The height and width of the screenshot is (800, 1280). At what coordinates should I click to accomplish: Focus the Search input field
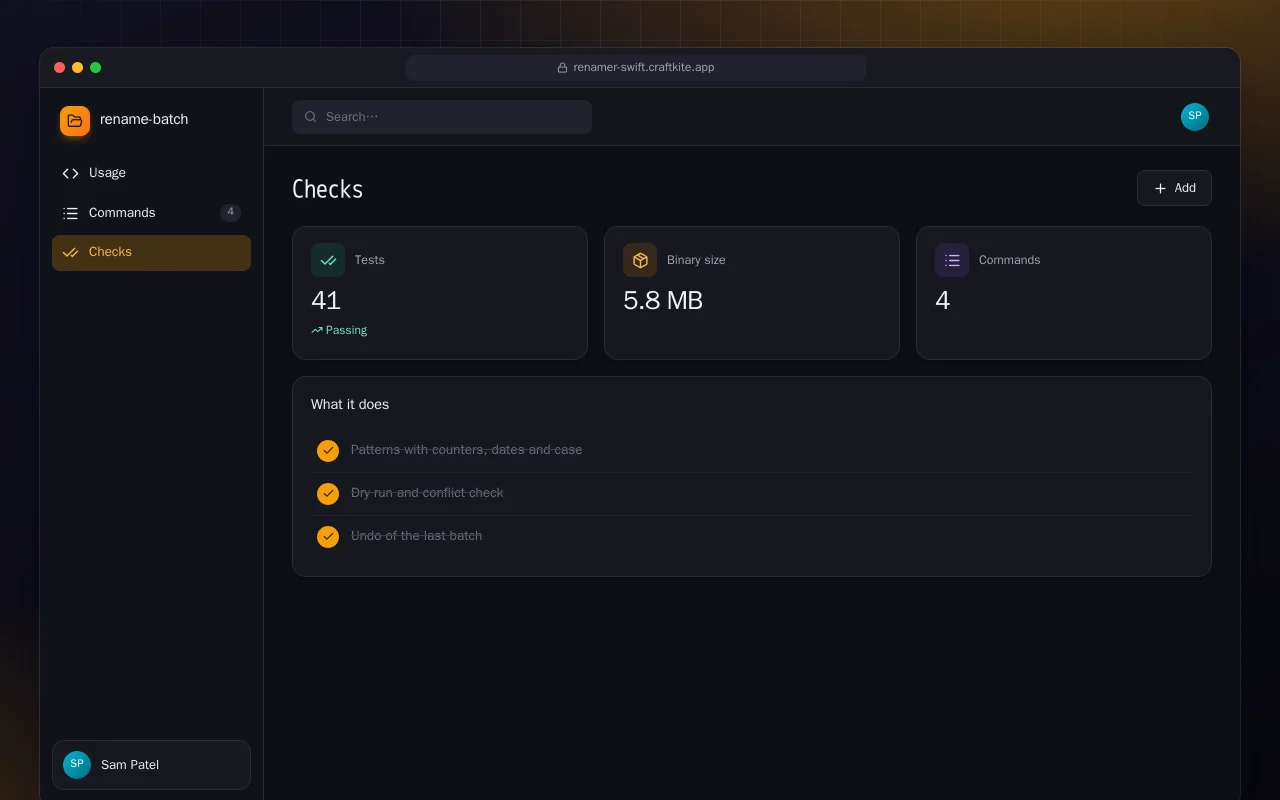442,117
